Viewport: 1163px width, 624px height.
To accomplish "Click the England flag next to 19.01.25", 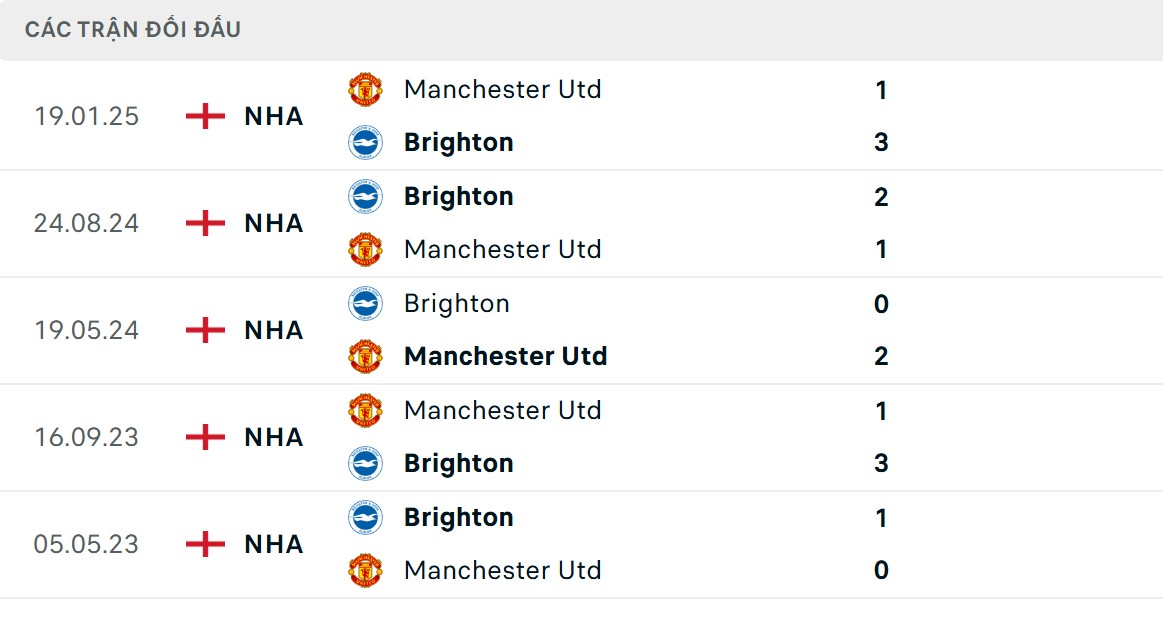I will 205,116.
